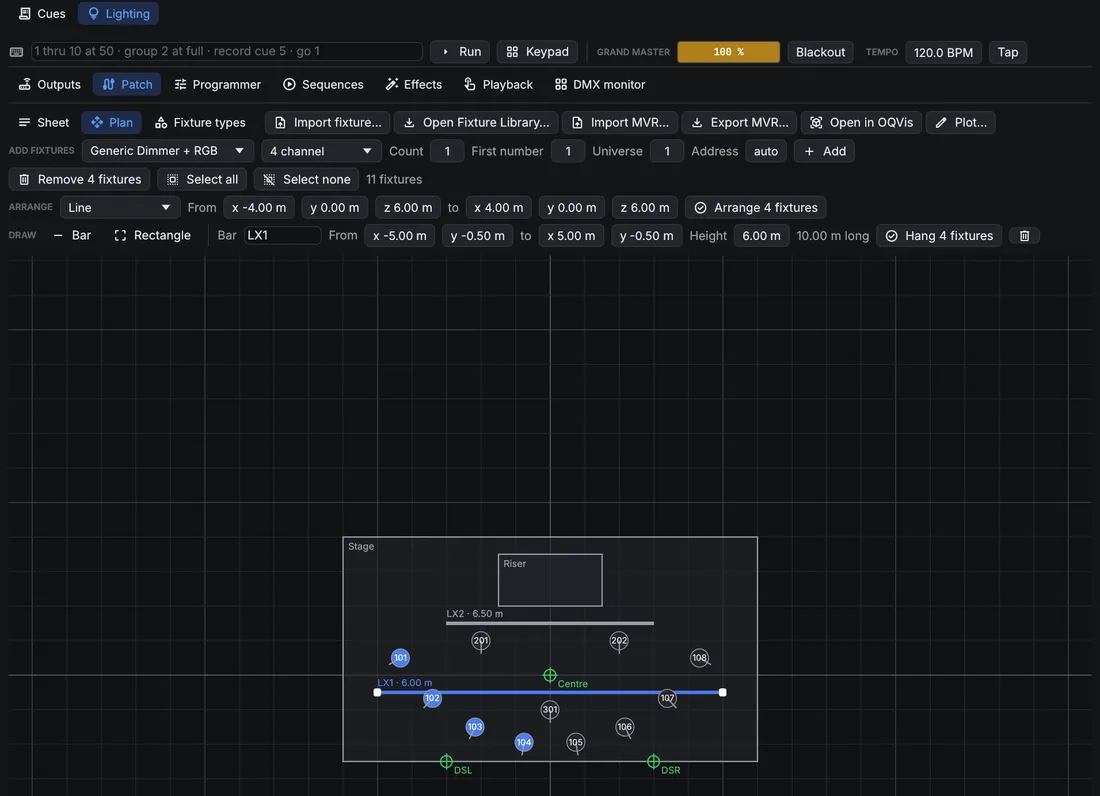Click Open Fixture Library... button
This screenshot has width=1100, height=796.
[476, 123]
